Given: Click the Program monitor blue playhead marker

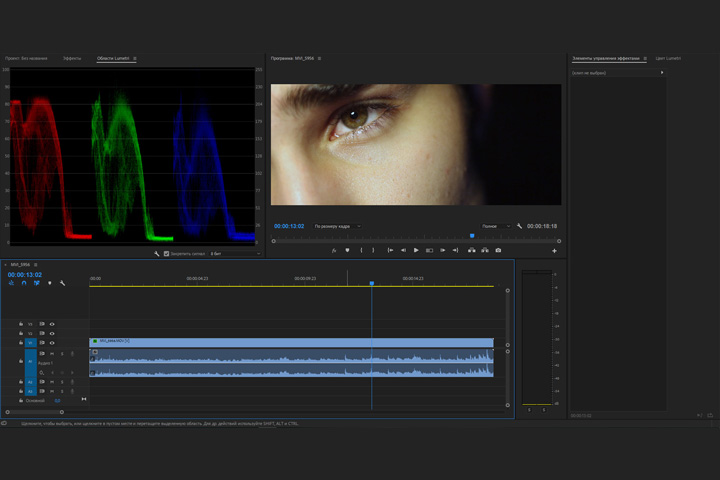Looking at the screenshot, I should [472, 236].
